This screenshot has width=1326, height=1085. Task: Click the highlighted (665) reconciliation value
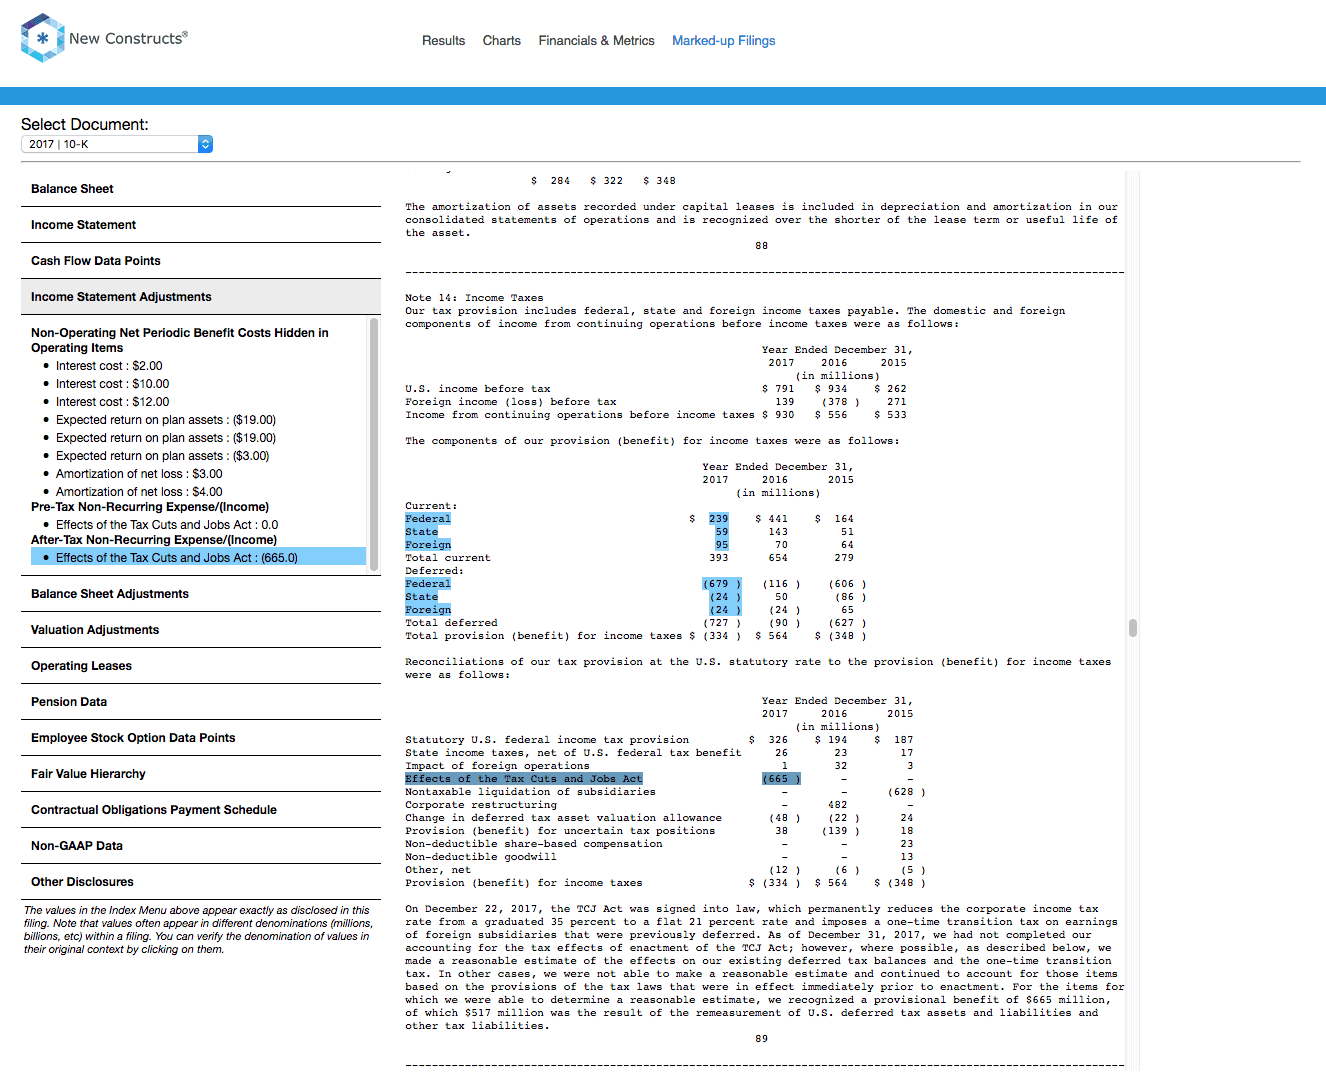tap(781, 779)
